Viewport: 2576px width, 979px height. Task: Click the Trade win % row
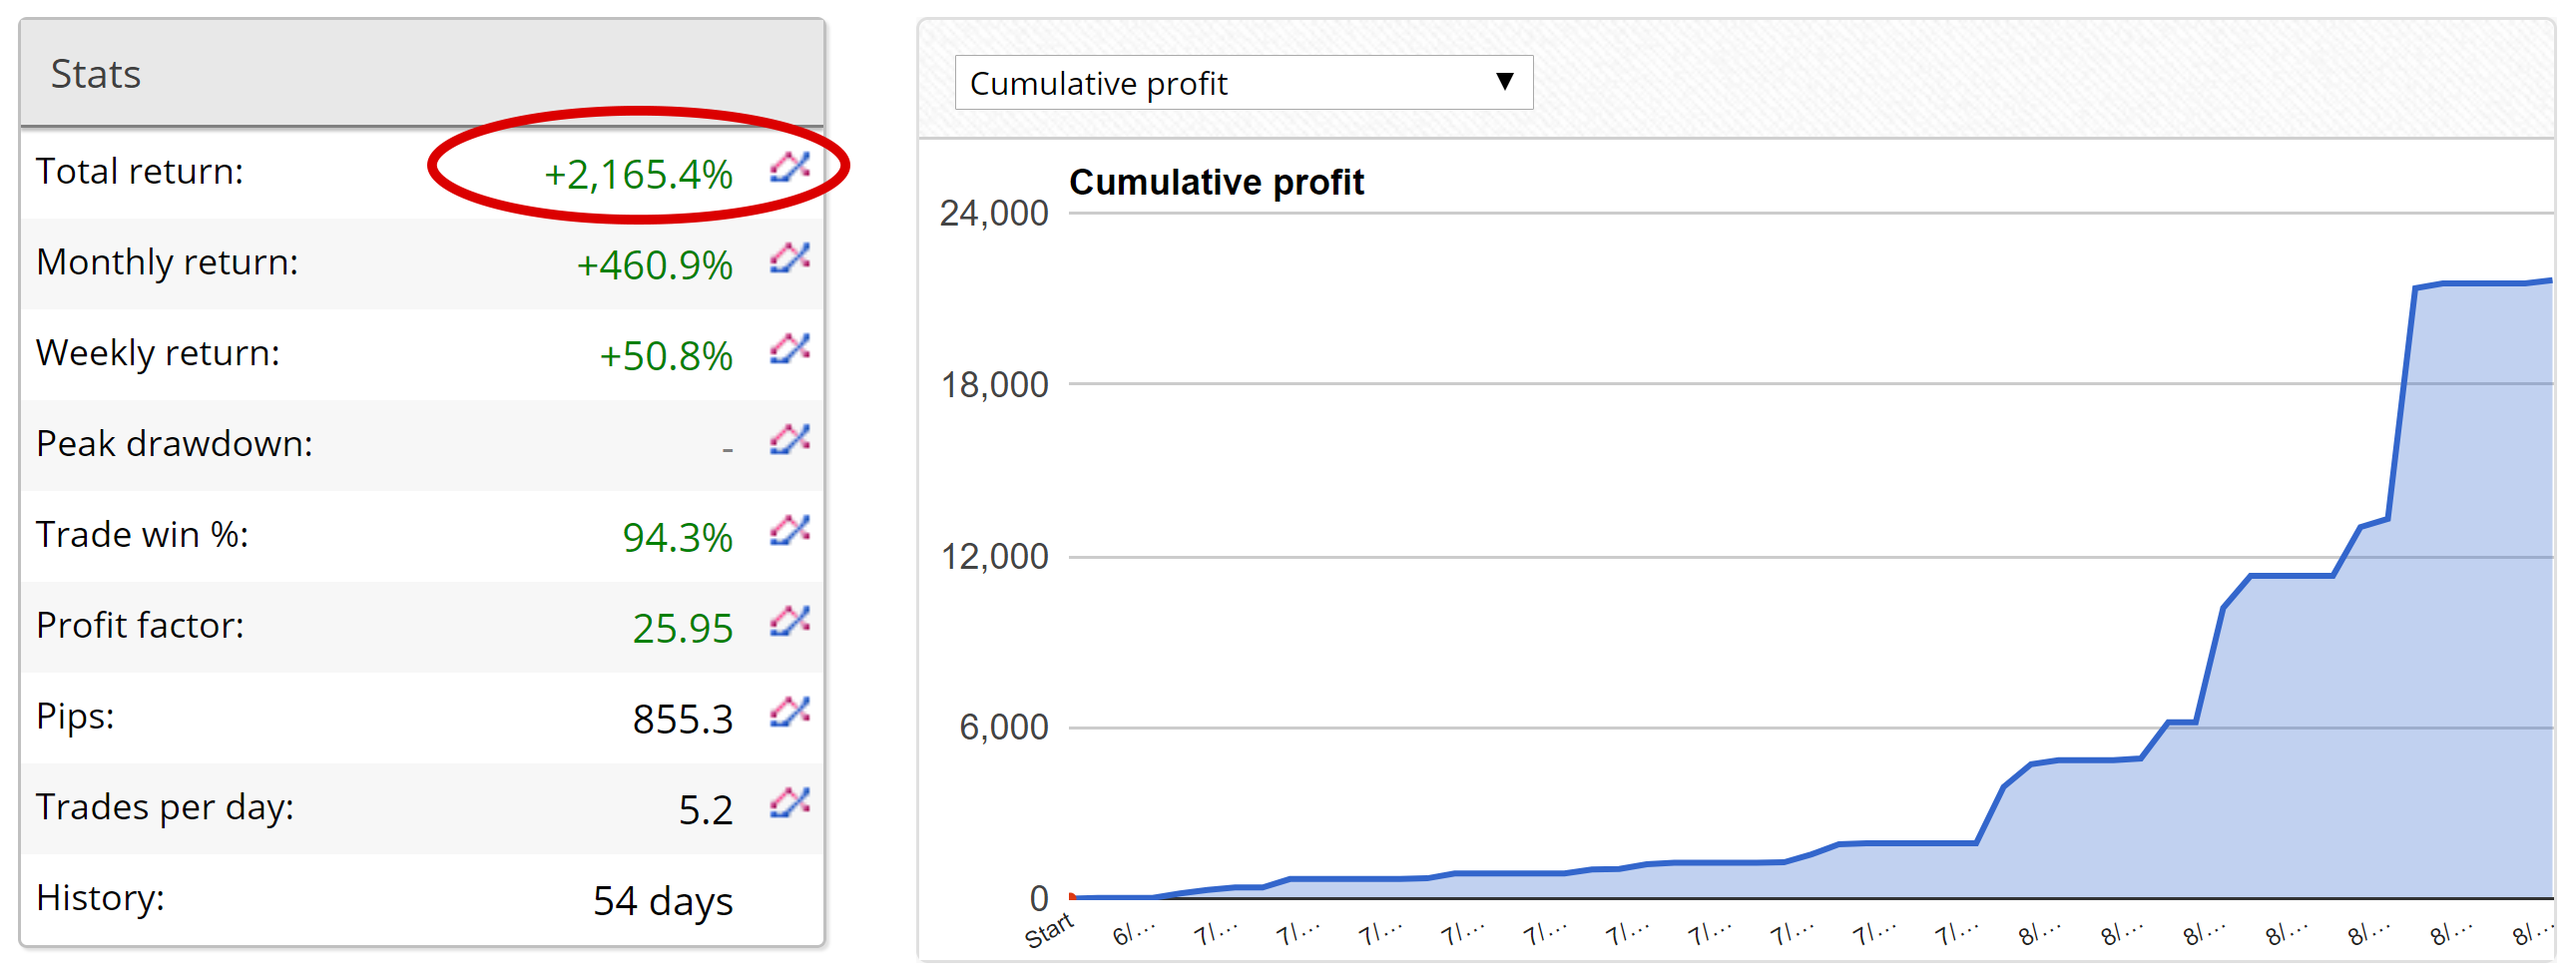coord(400,533)
